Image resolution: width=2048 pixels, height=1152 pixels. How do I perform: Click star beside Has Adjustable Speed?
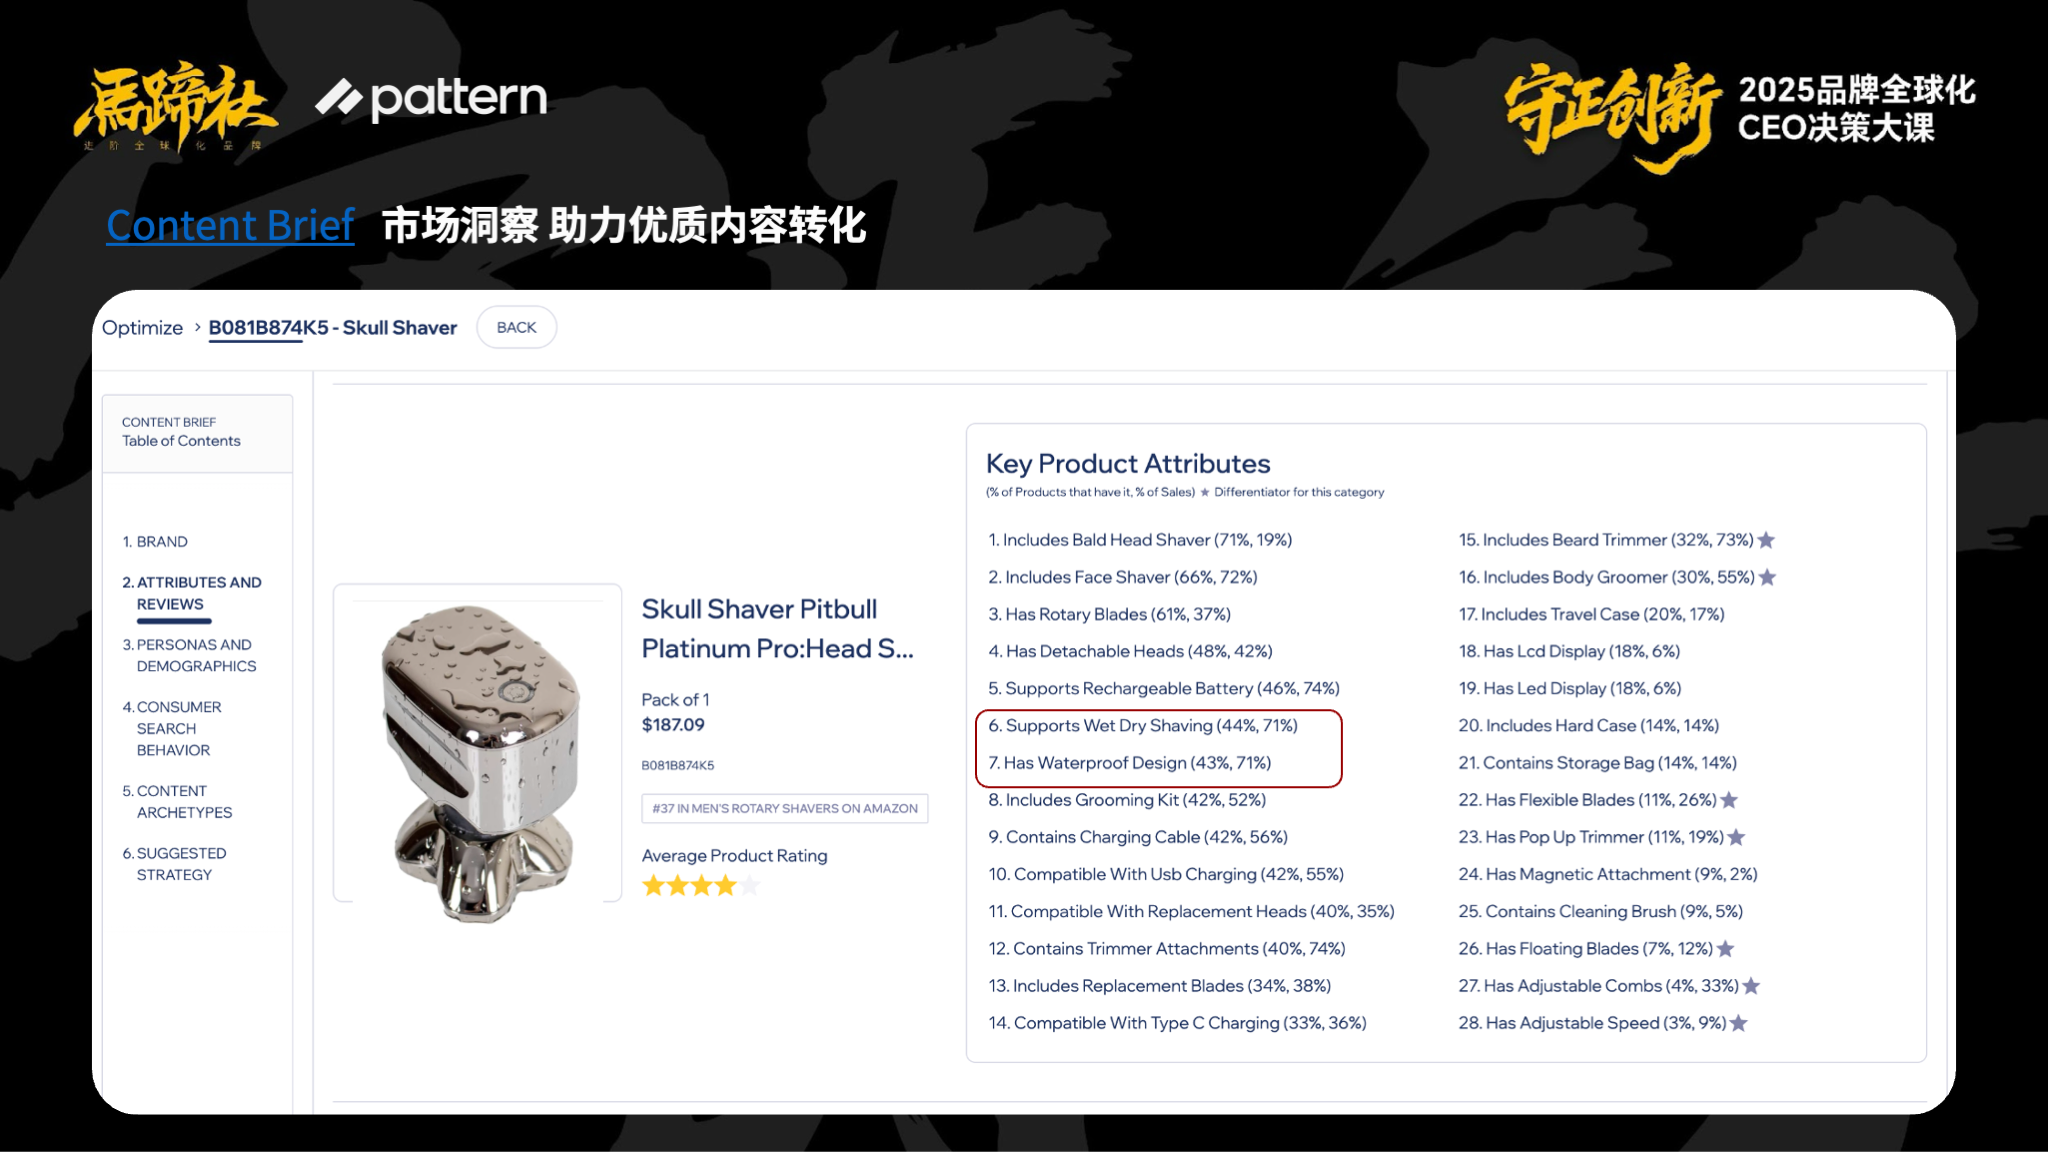[1739, 1023]
